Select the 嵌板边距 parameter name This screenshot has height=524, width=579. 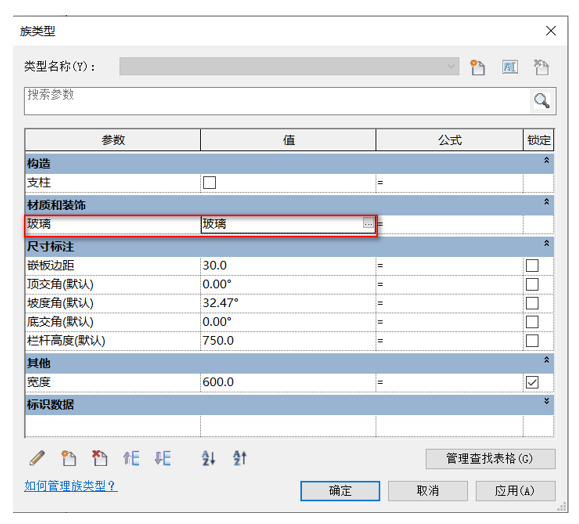tap(113, 266)
